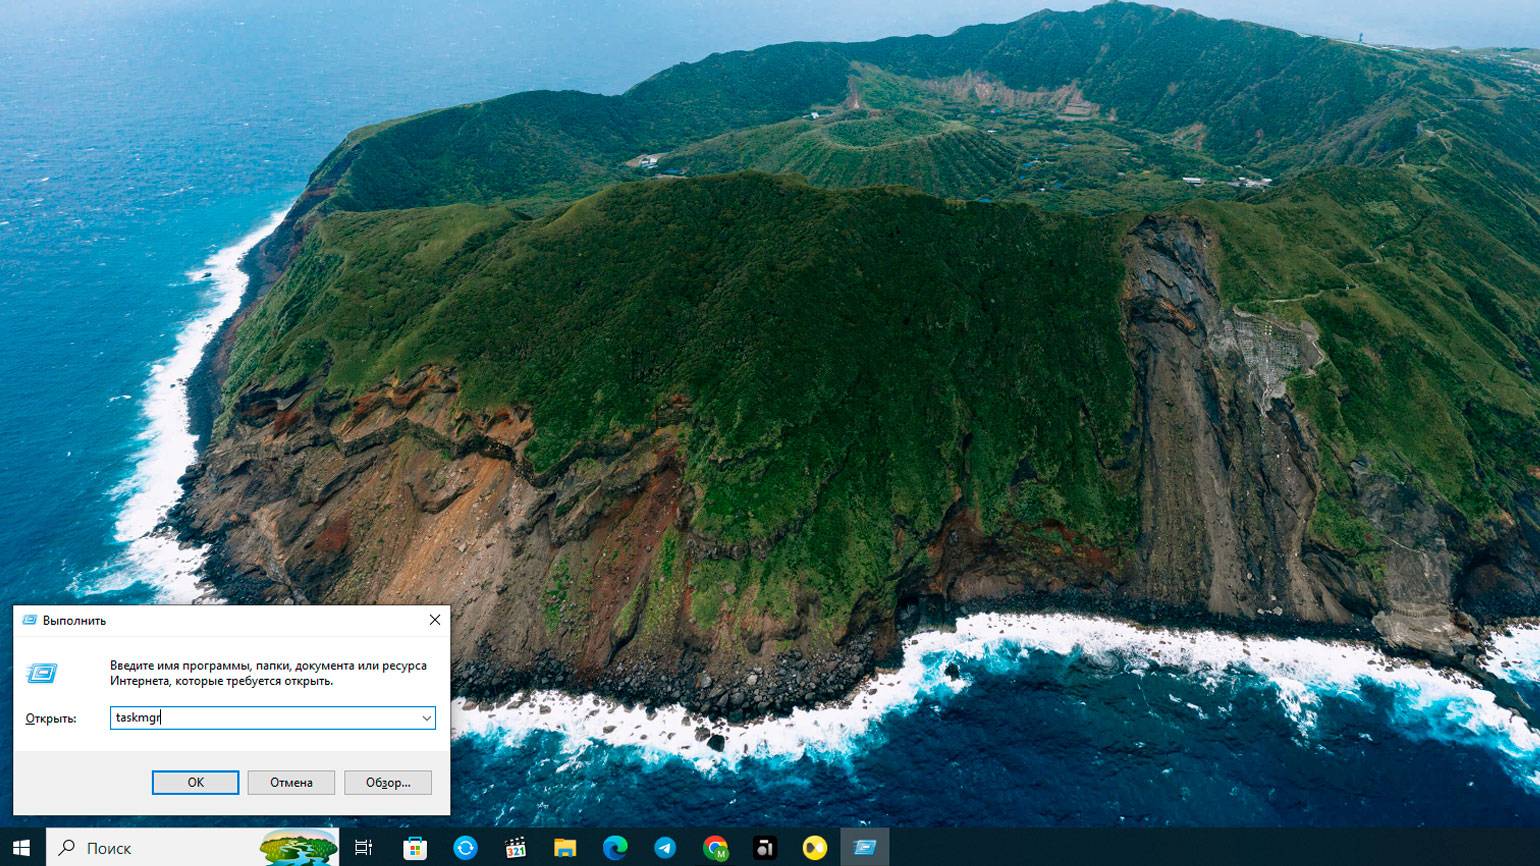Screen dimensions: 1540x866
Task: Launch Microsoft Edge browser
Action: pos(615,848)
